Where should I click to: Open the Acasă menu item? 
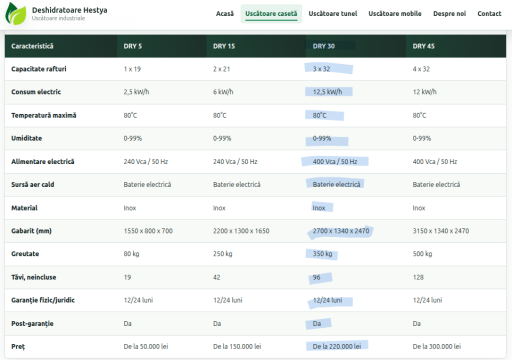pos(225,14)
